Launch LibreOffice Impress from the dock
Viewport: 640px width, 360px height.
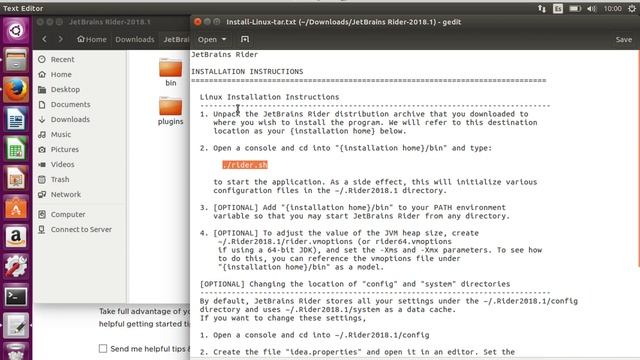(x=16, y=178)
